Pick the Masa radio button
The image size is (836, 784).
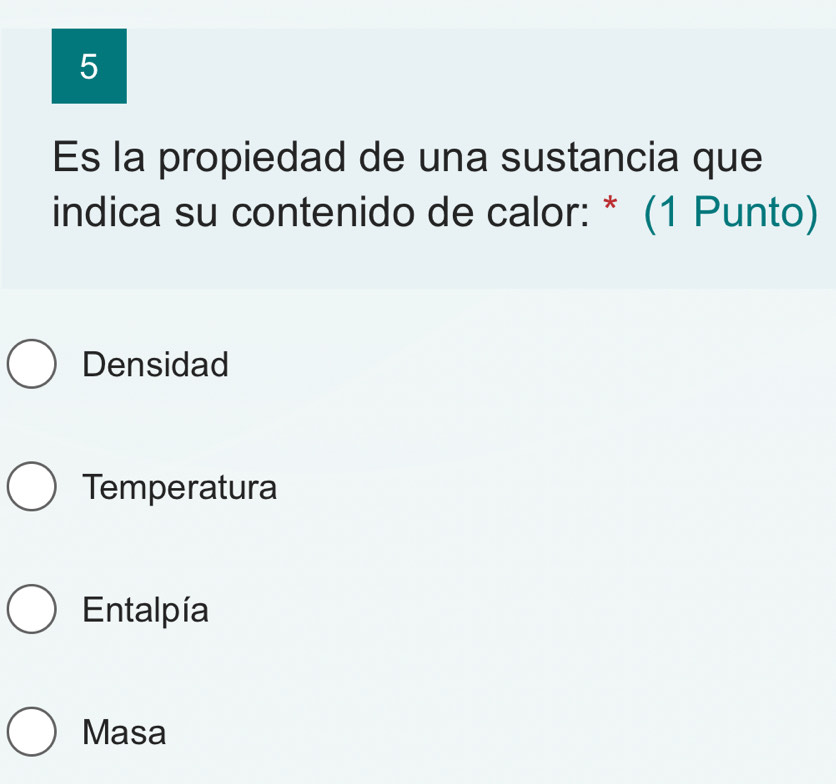point(33,733)
